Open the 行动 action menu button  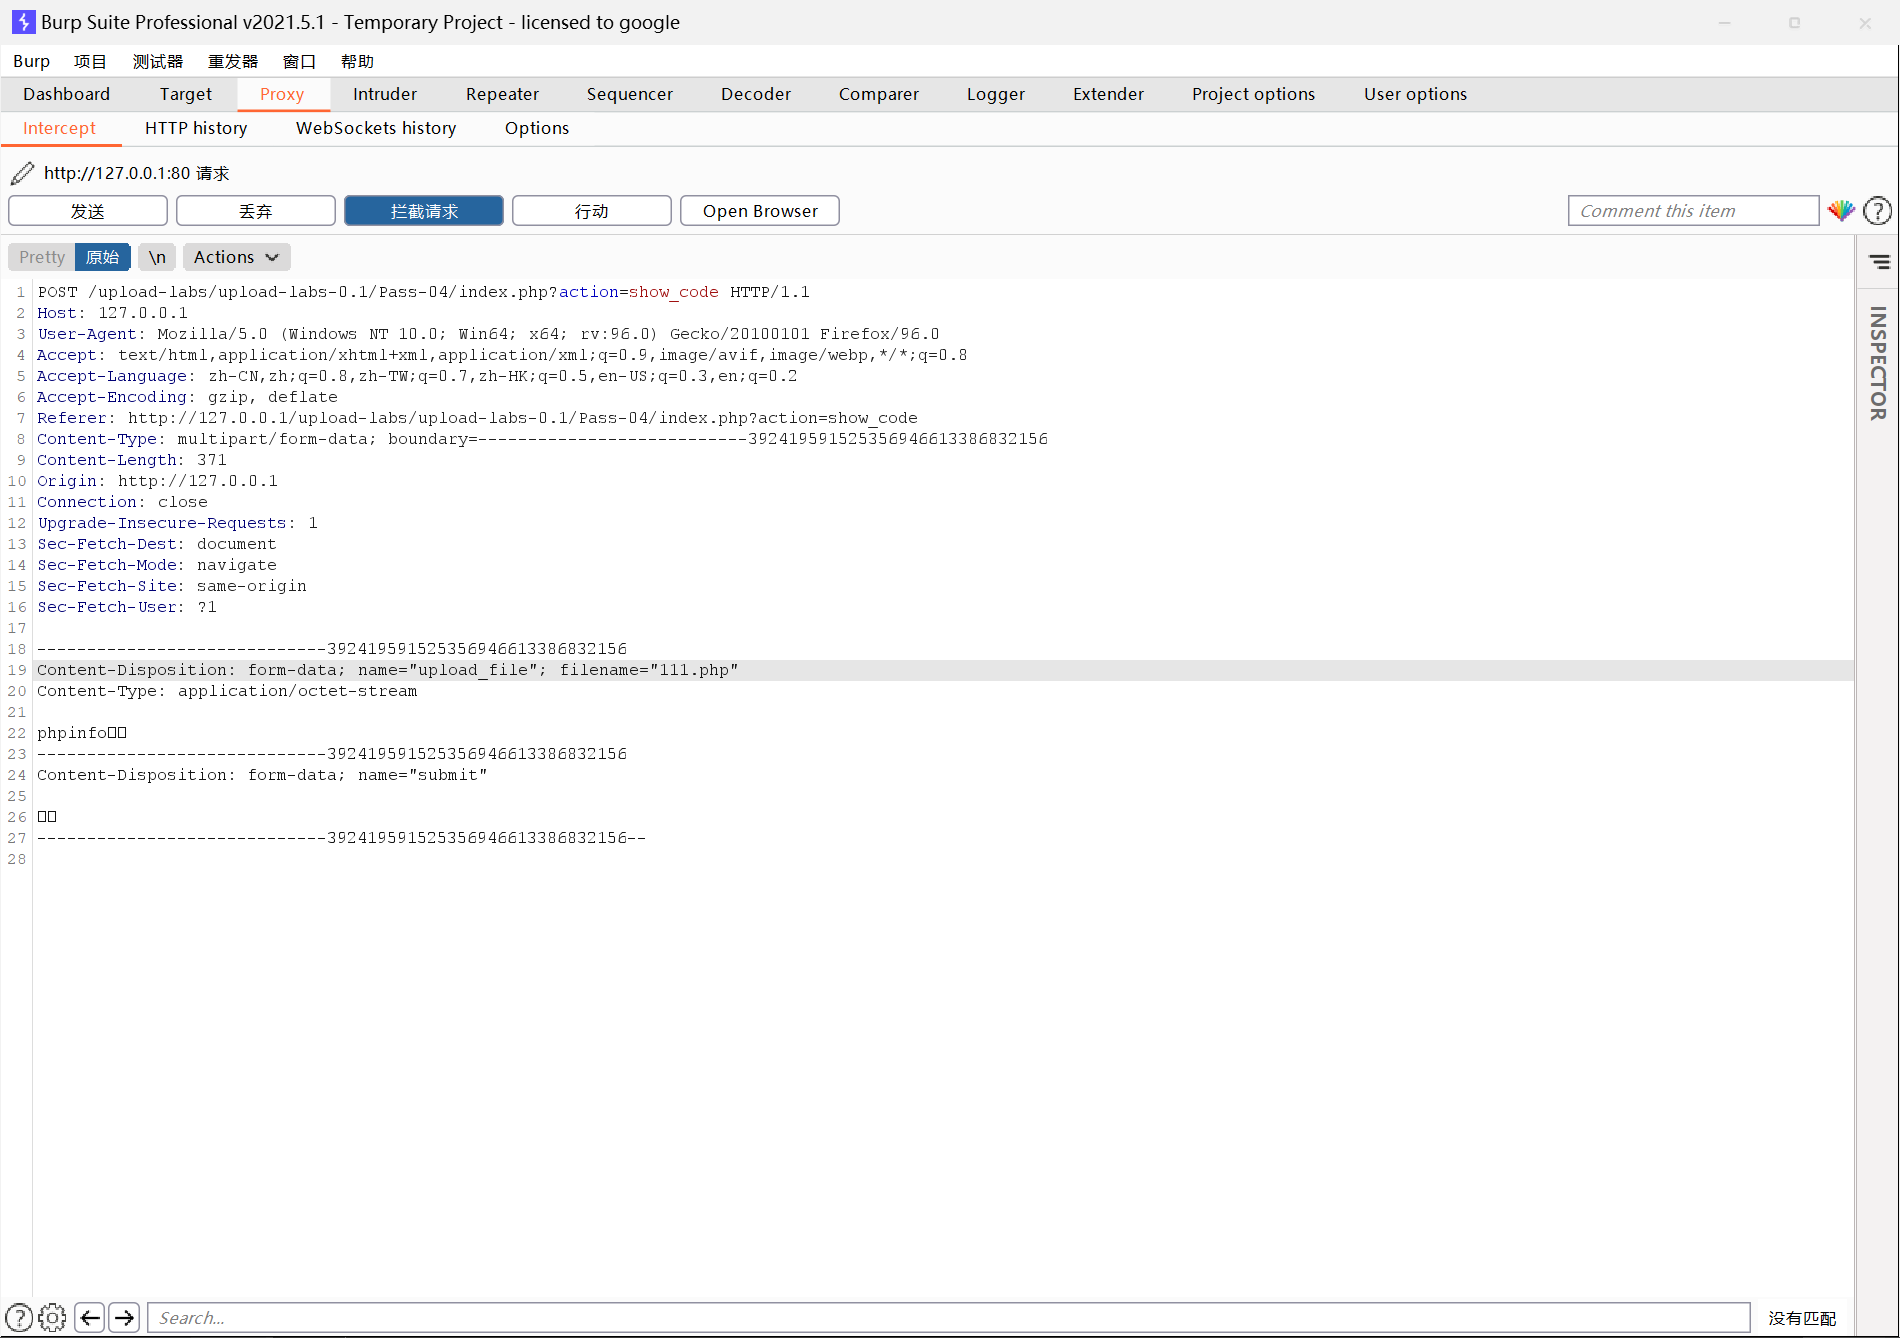(x=592, y=211)
